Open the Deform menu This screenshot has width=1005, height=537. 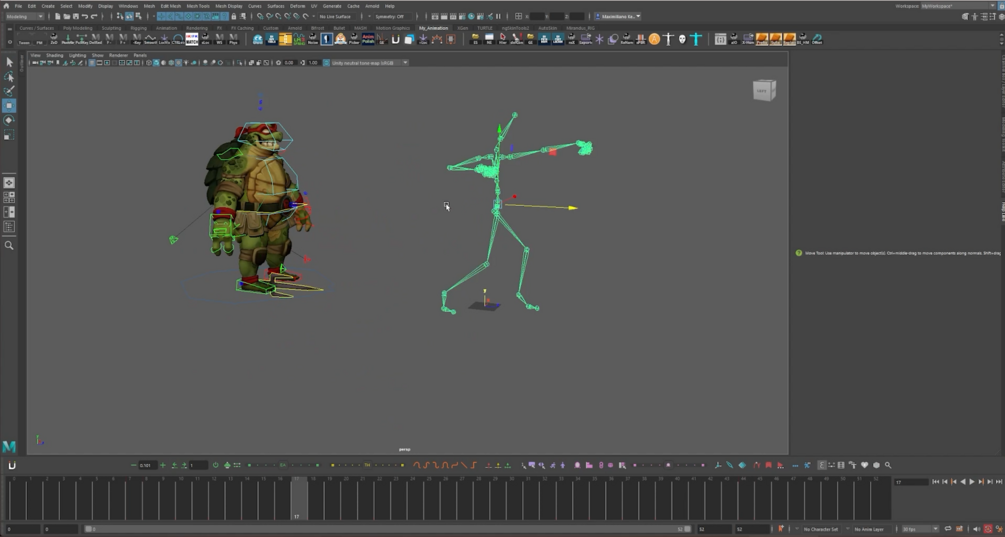pos(297,6)
